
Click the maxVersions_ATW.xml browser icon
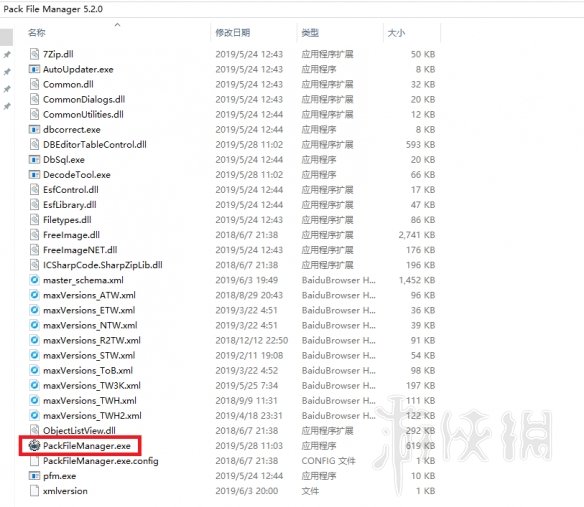(x=34, y=295)
